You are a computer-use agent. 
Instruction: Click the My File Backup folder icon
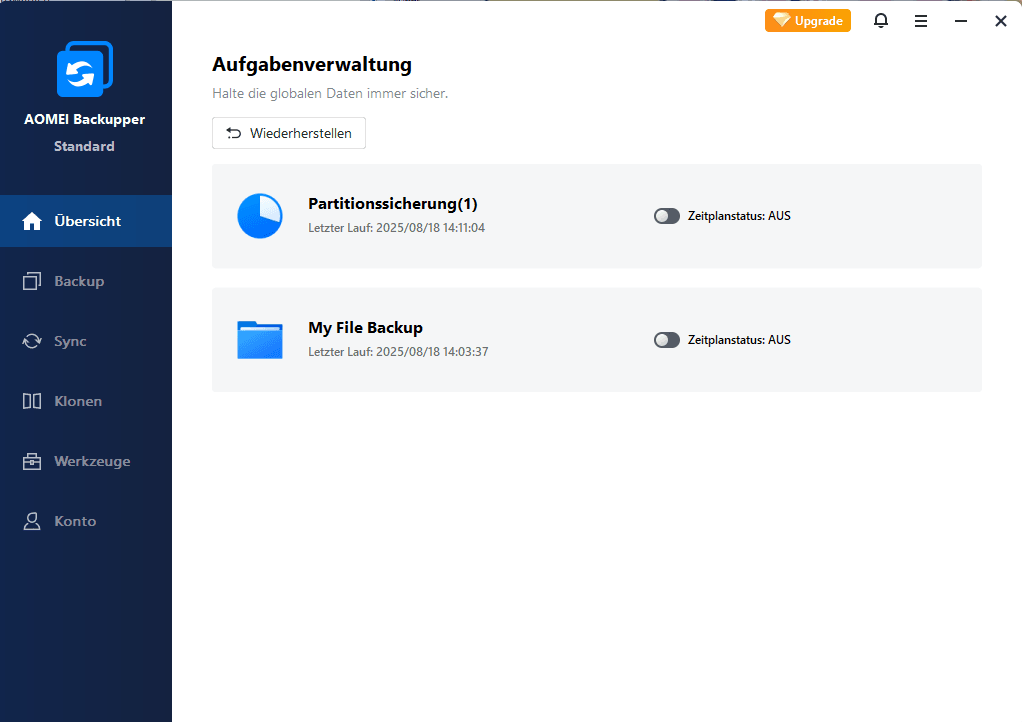pos(259,339)
